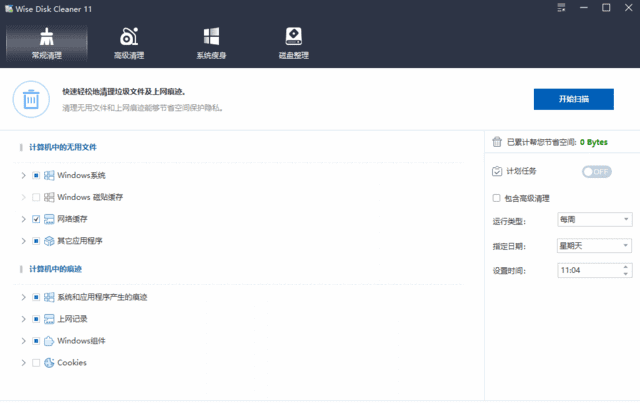Turn on the 计划任务 toggle switch

596,171
